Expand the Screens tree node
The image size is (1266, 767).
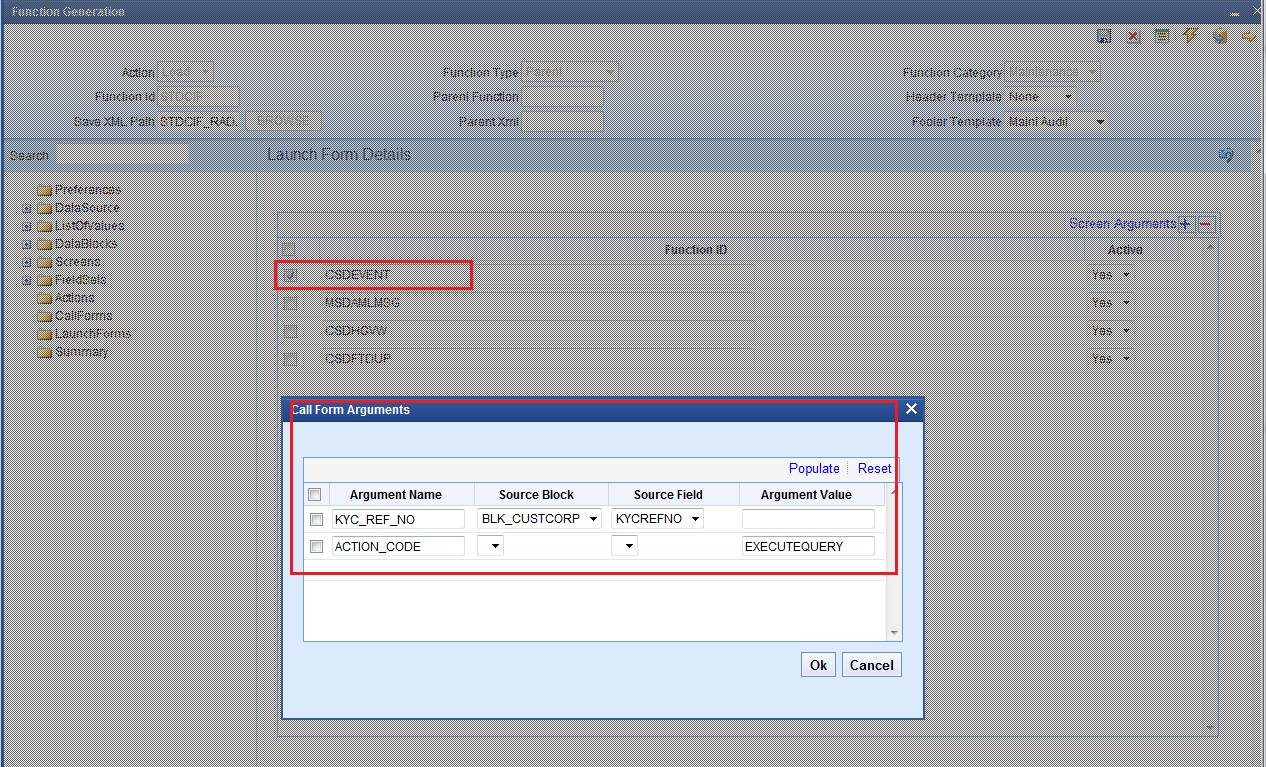(27, 263)
